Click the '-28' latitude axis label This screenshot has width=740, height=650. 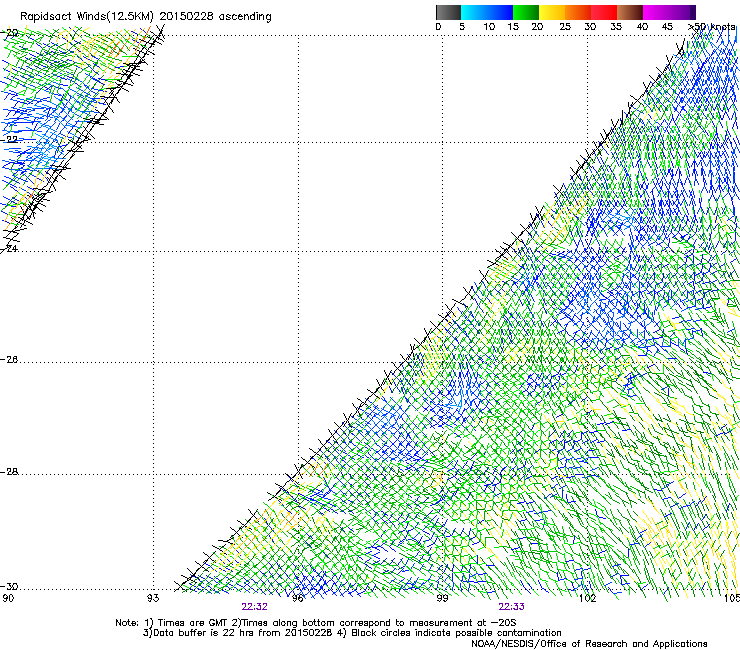pos(9,472)
